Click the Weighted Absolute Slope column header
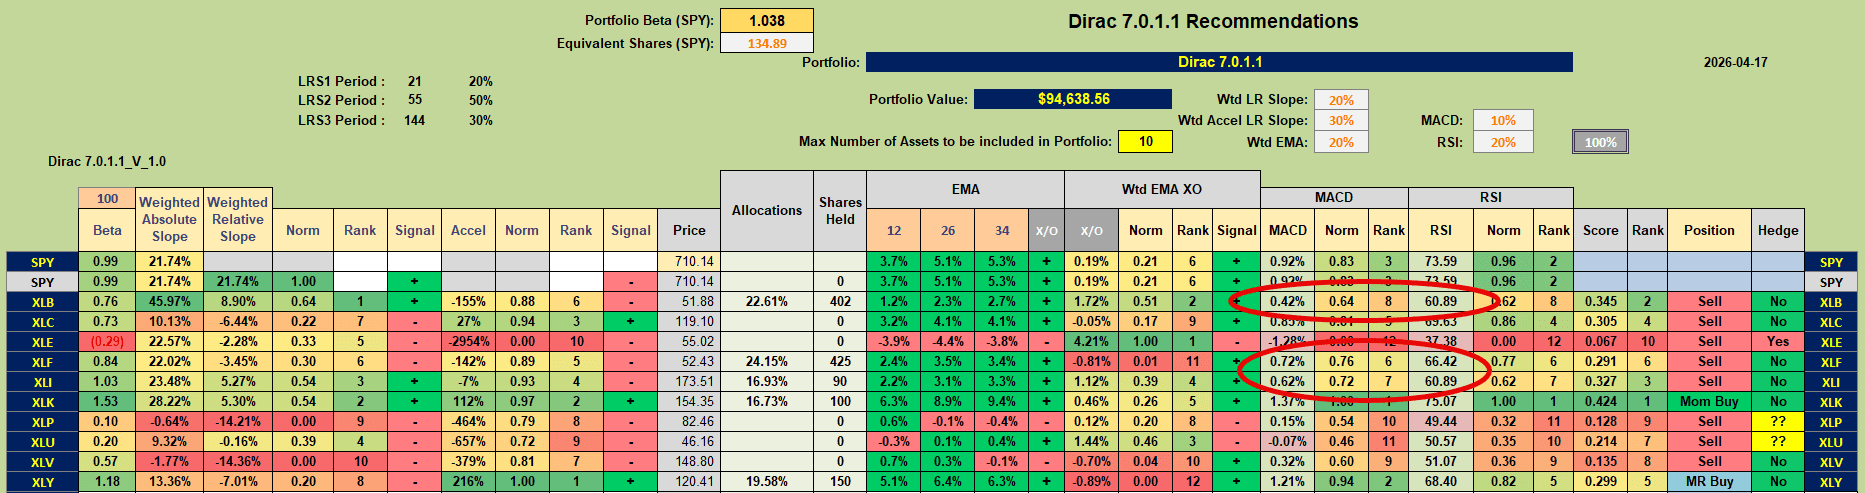The height and width of the screenshot is (493, 1865). 169,219
